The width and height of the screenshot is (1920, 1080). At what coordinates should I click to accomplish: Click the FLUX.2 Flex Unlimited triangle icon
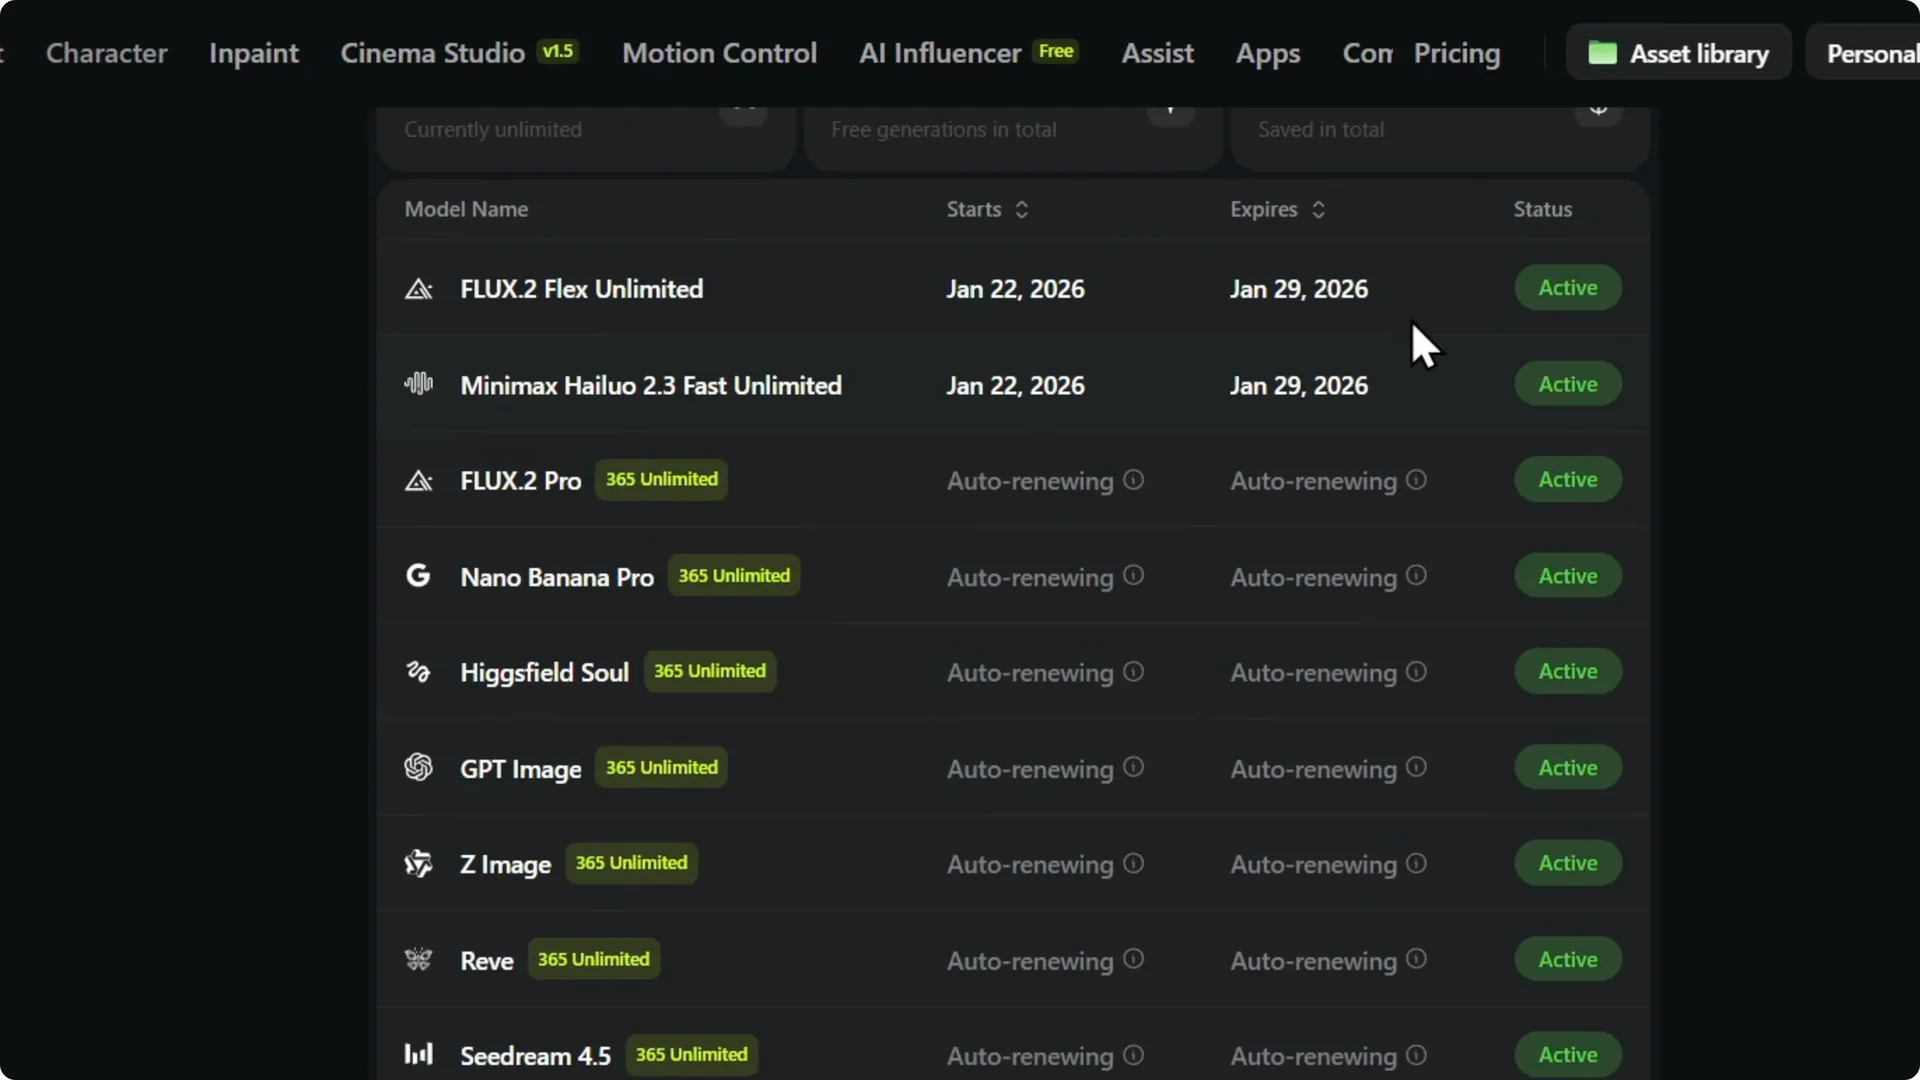[x=418, y=289]
